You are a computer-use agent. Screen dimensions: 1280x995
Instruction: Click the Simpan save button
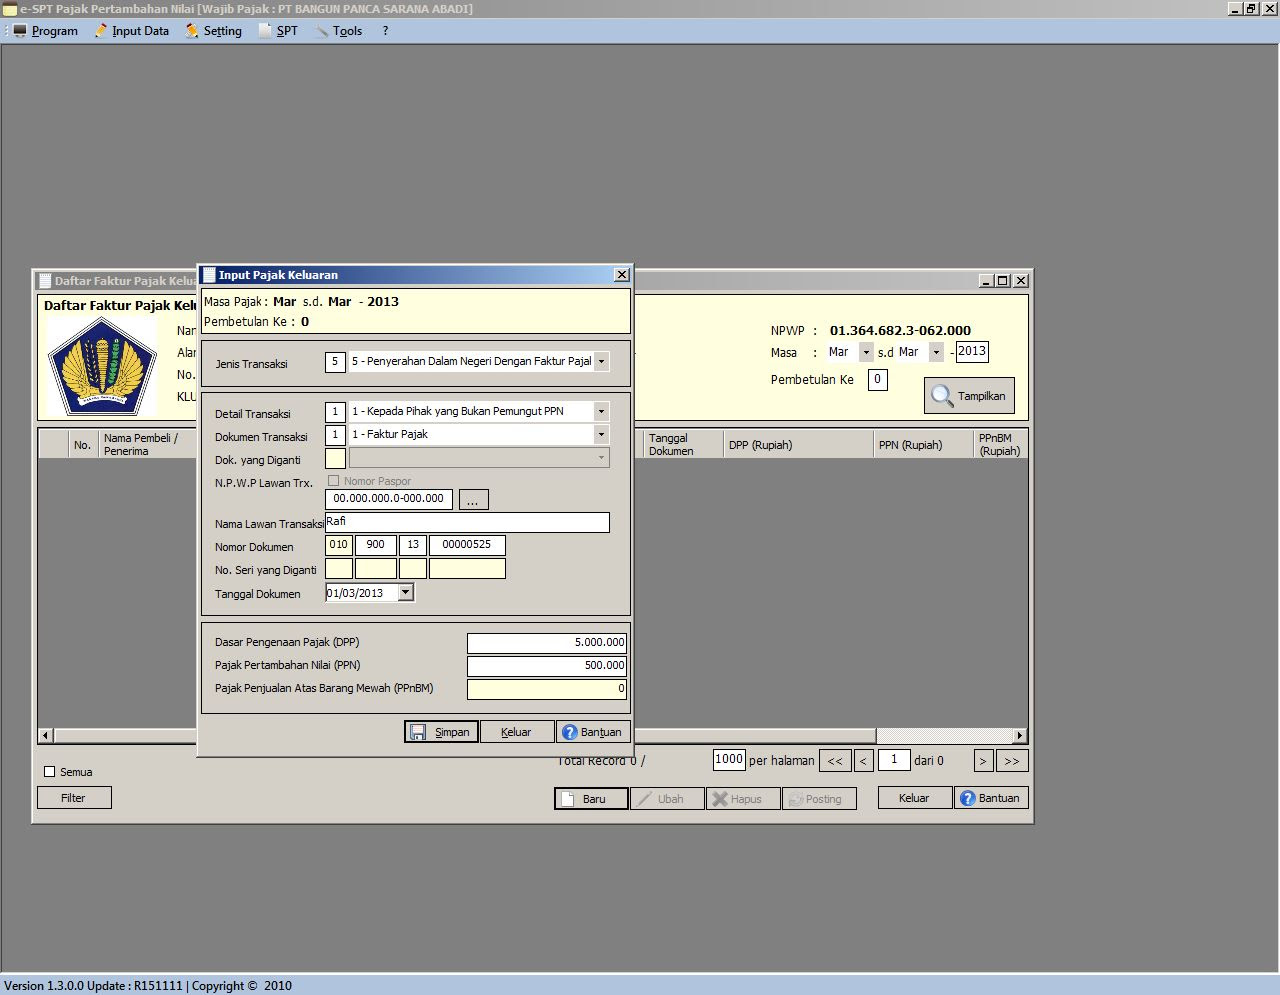click(441, 732)
